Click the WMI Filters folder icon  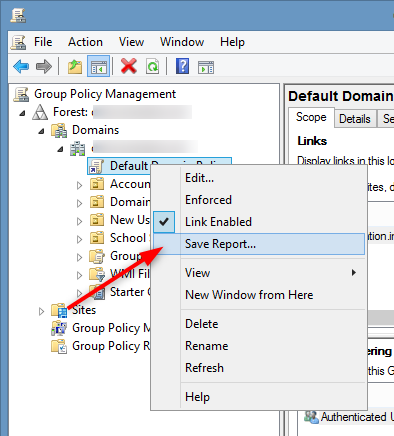[97, 274]
